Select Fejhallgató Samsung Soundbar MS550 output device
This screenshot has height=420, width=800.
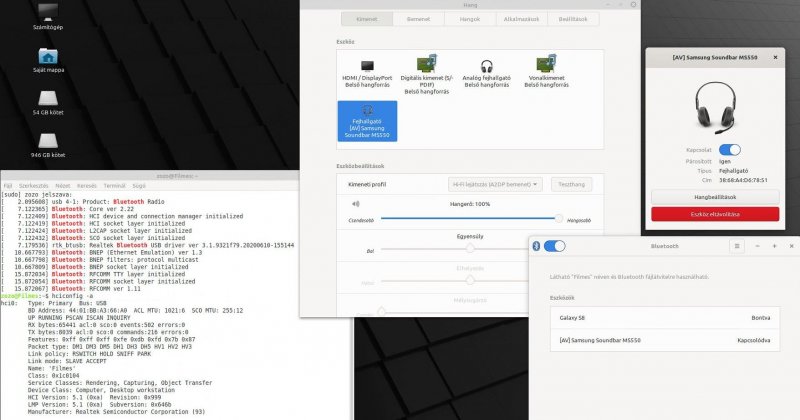[x=367, y=121]
